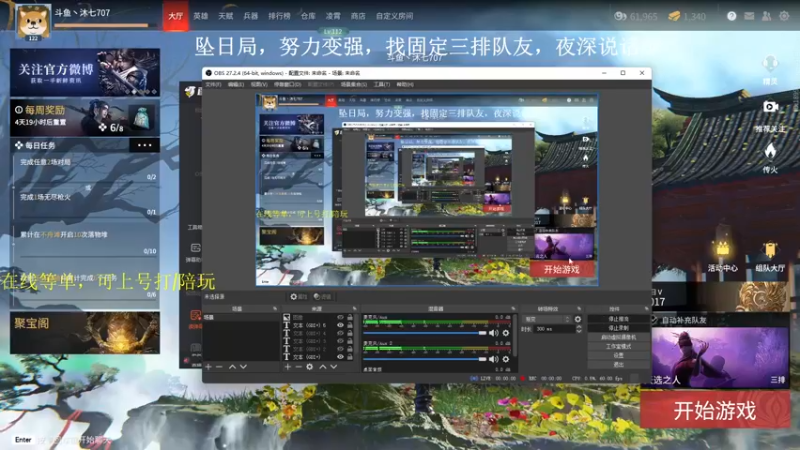Toggle lock on first source row in OBS

pos(350,317)
